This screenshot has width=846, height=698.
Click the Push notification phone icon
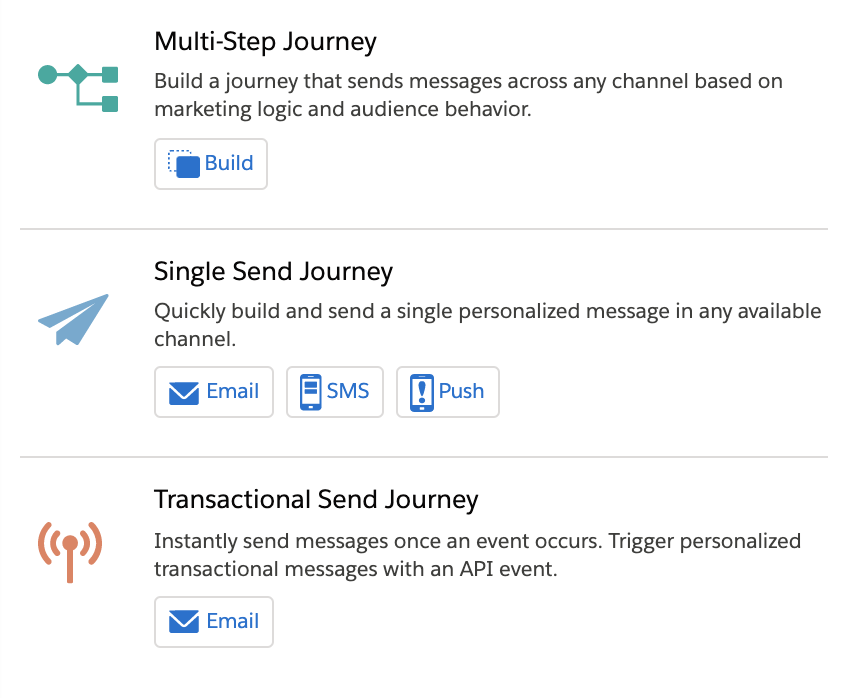click(421, 393)
